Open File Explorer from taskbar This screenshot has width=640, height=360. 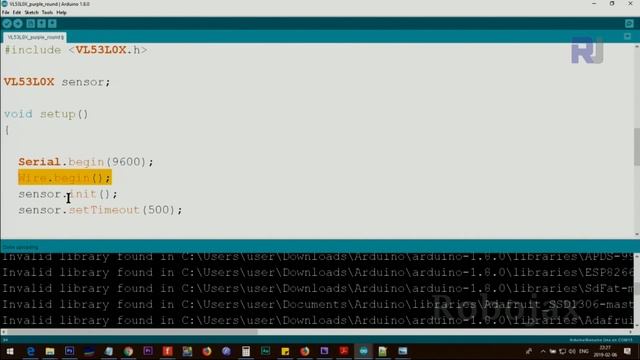pyautogui.click(x=50, y=351)
